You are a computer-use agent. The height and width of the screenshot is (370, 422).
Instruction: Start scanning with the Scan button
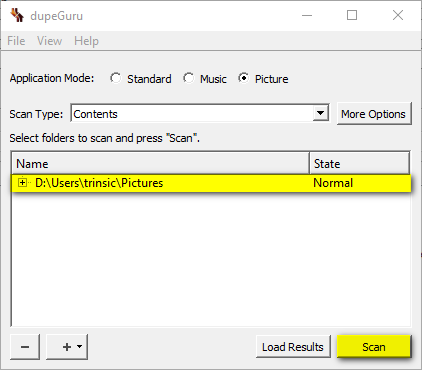[x=374, y=347]
